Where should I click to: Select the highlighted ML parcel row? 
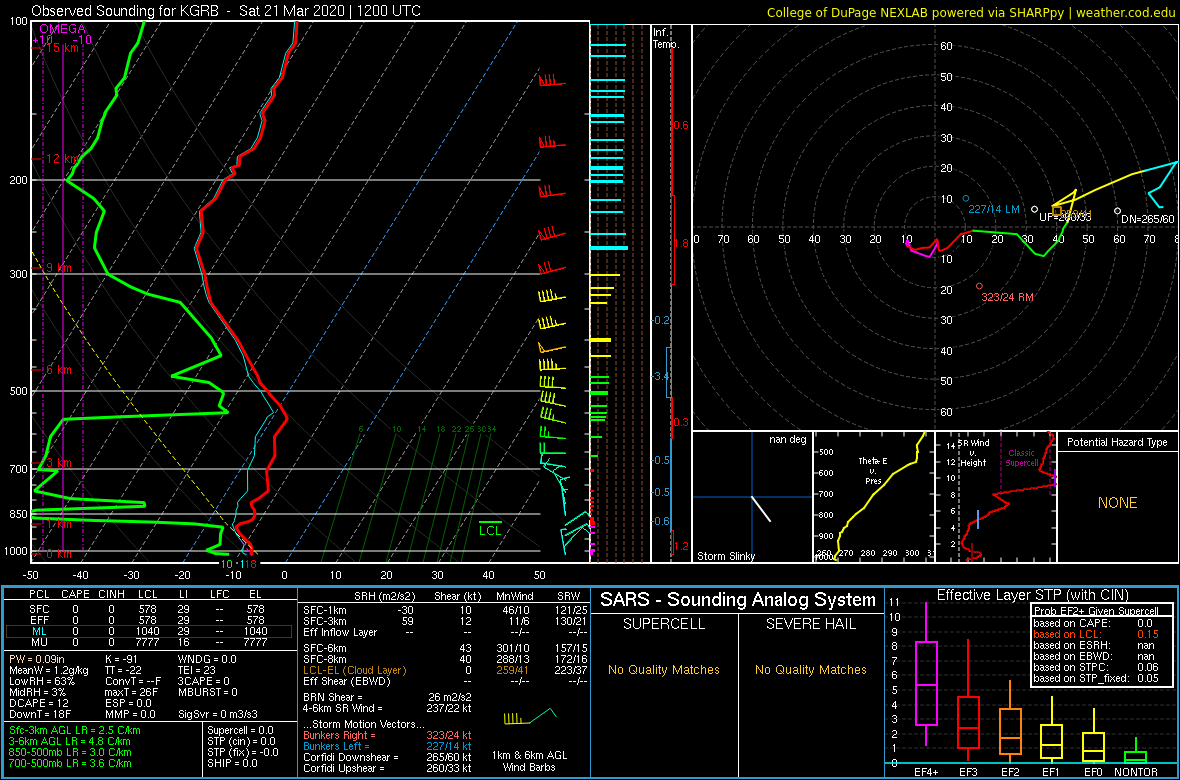(149, 631)
